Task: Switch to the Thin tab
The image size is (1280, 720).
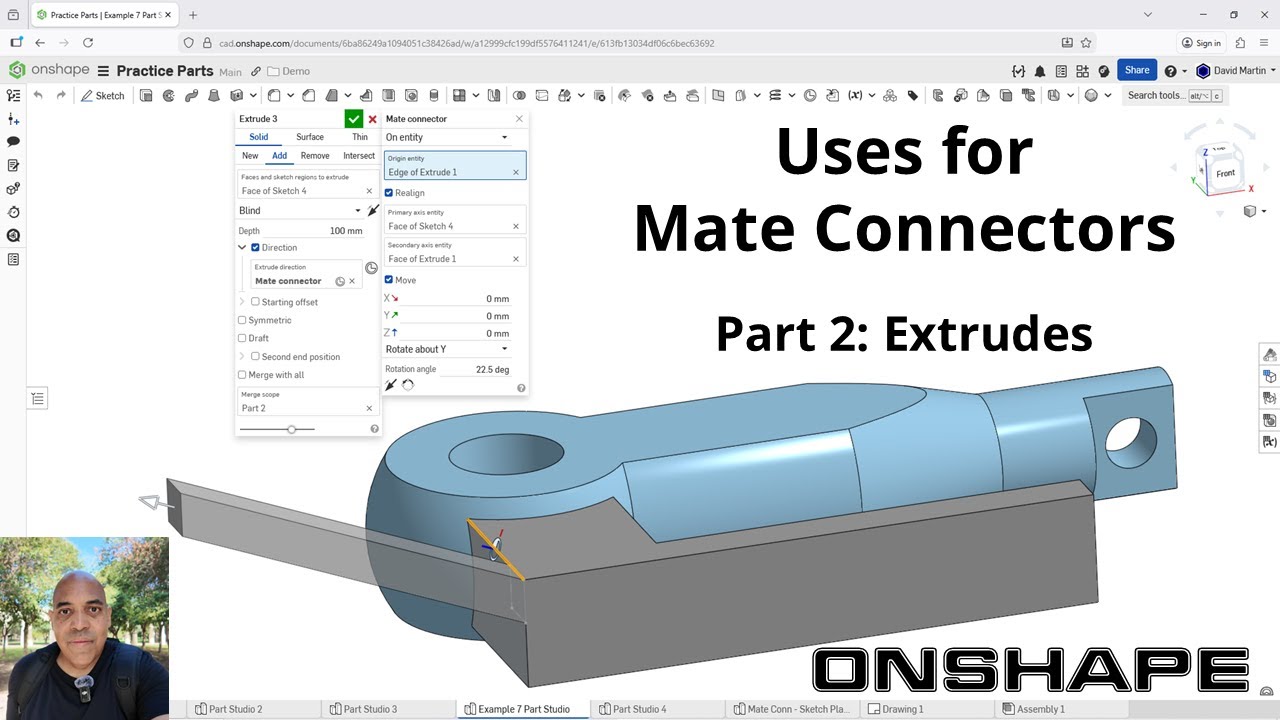Action: click(x=360, y=137)
